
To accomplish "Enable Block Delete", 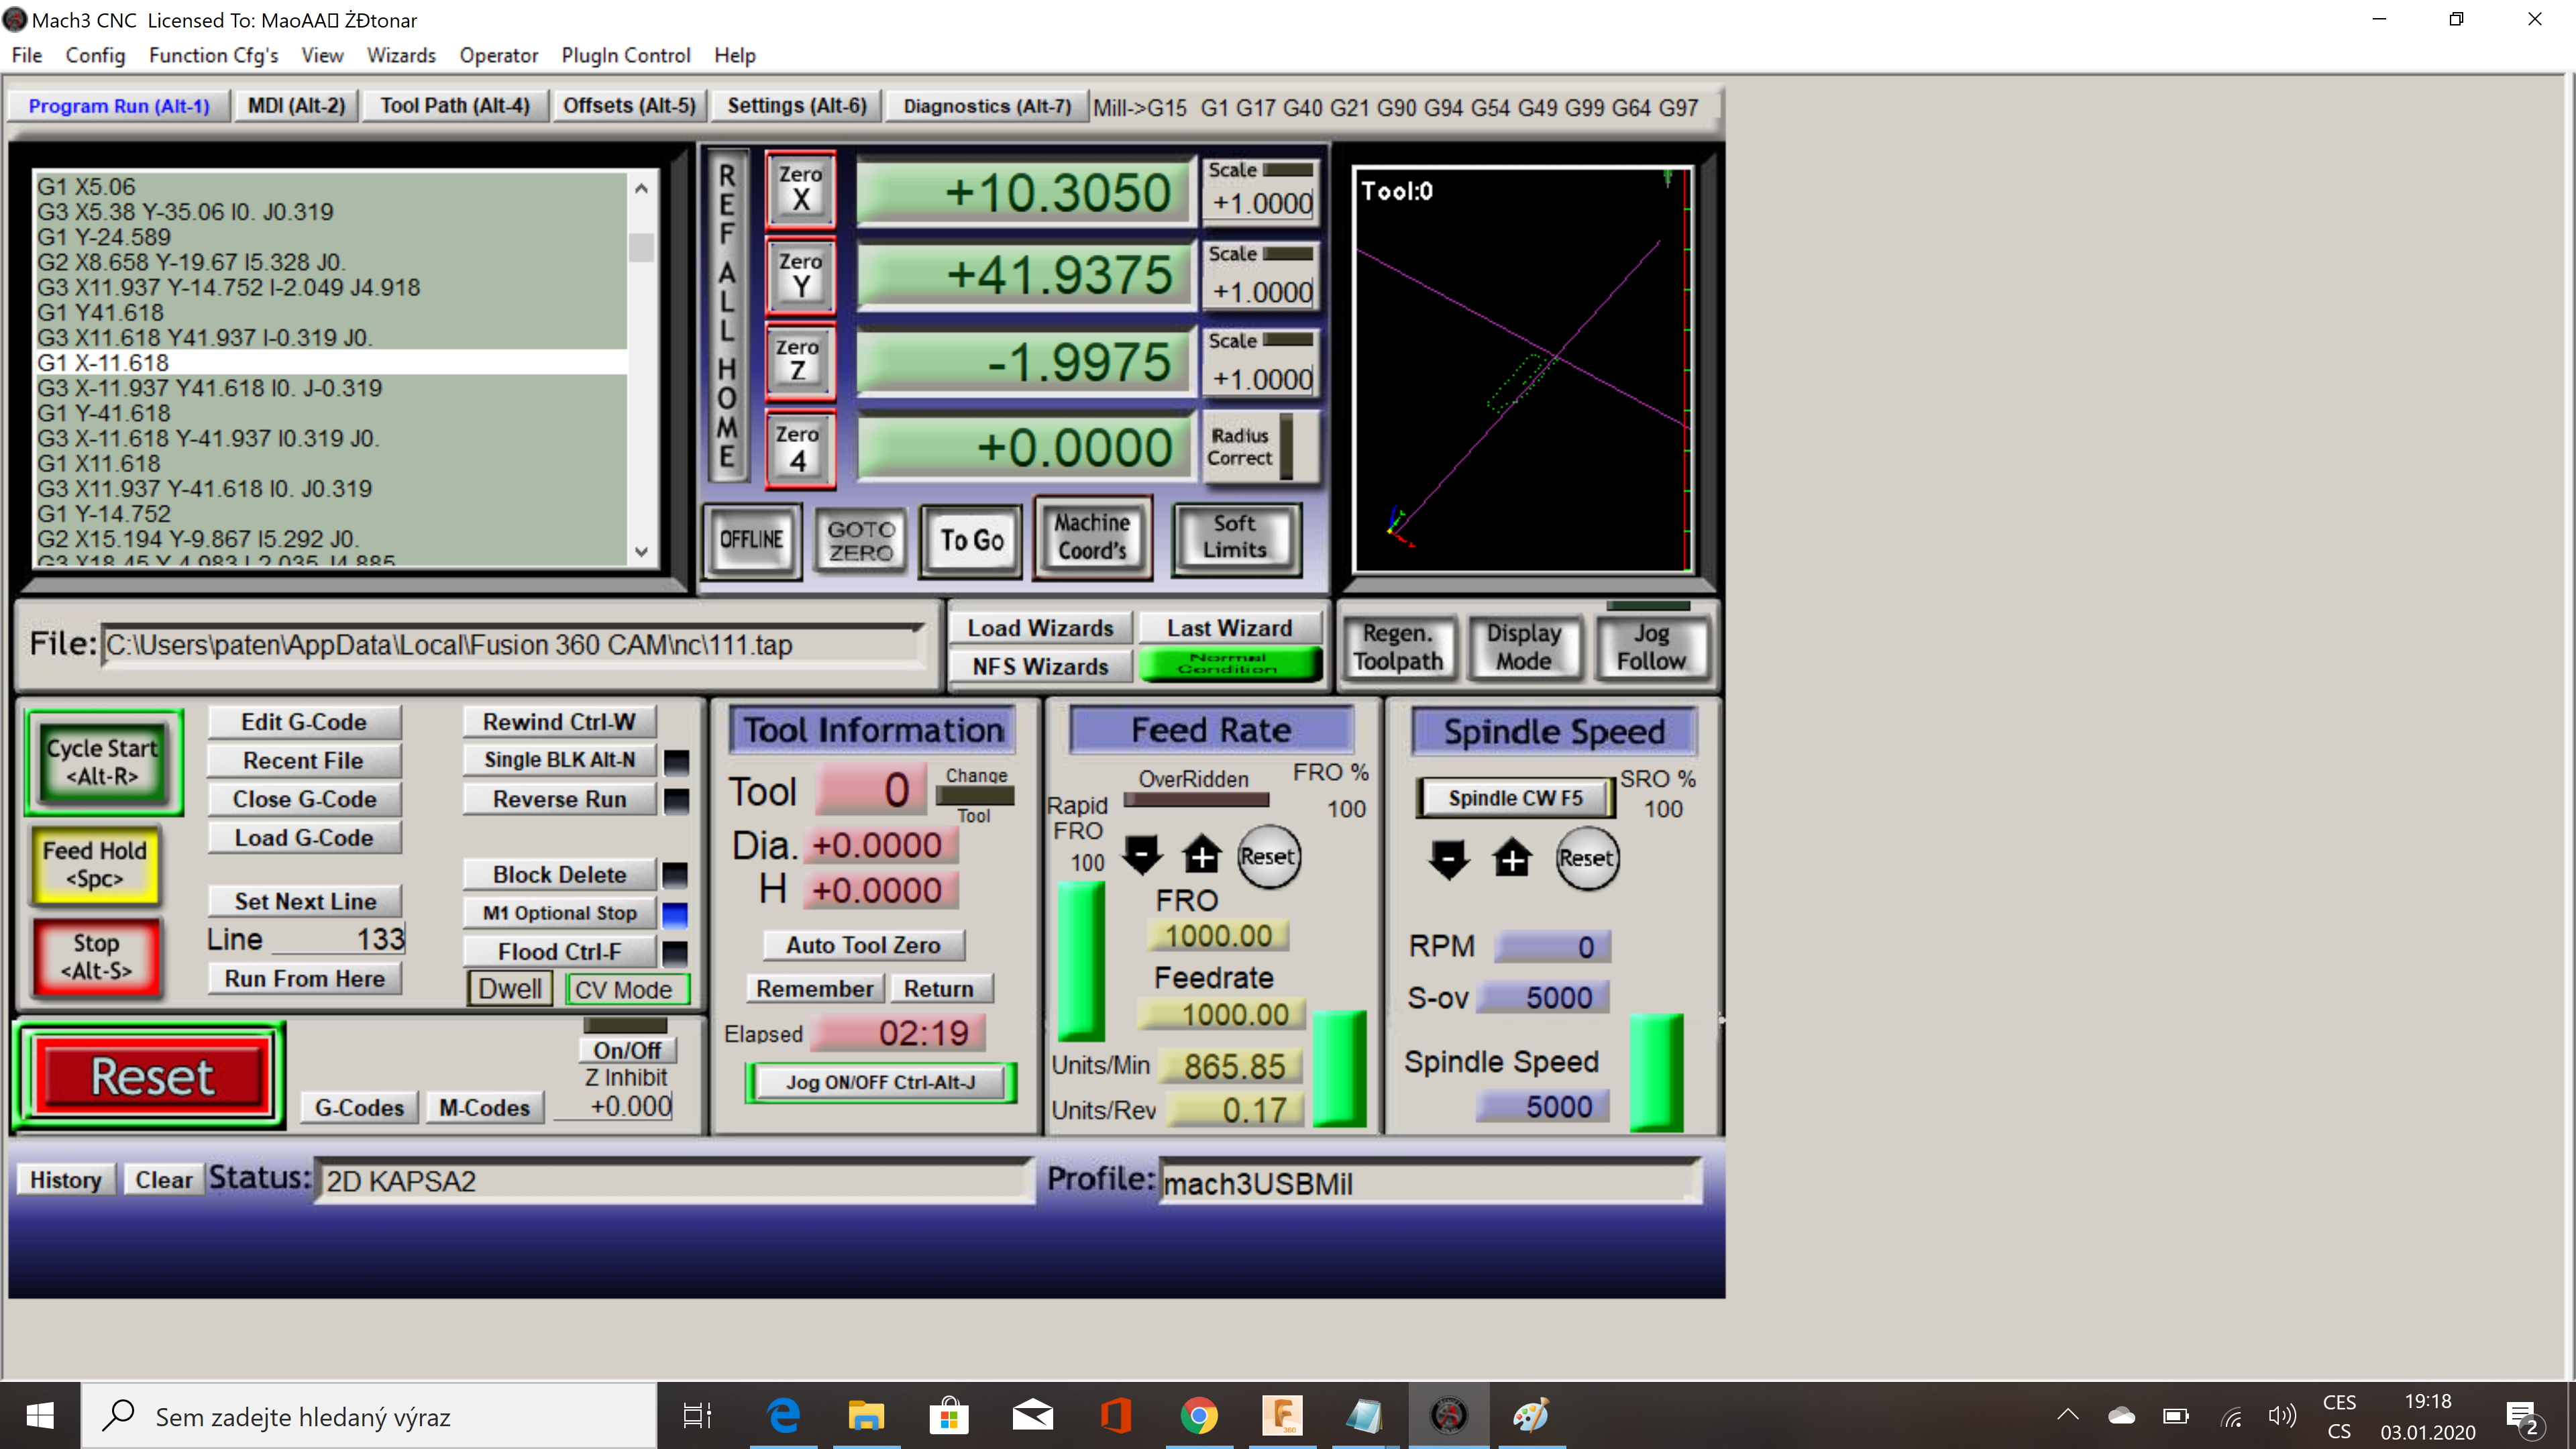I will [559, 875].
